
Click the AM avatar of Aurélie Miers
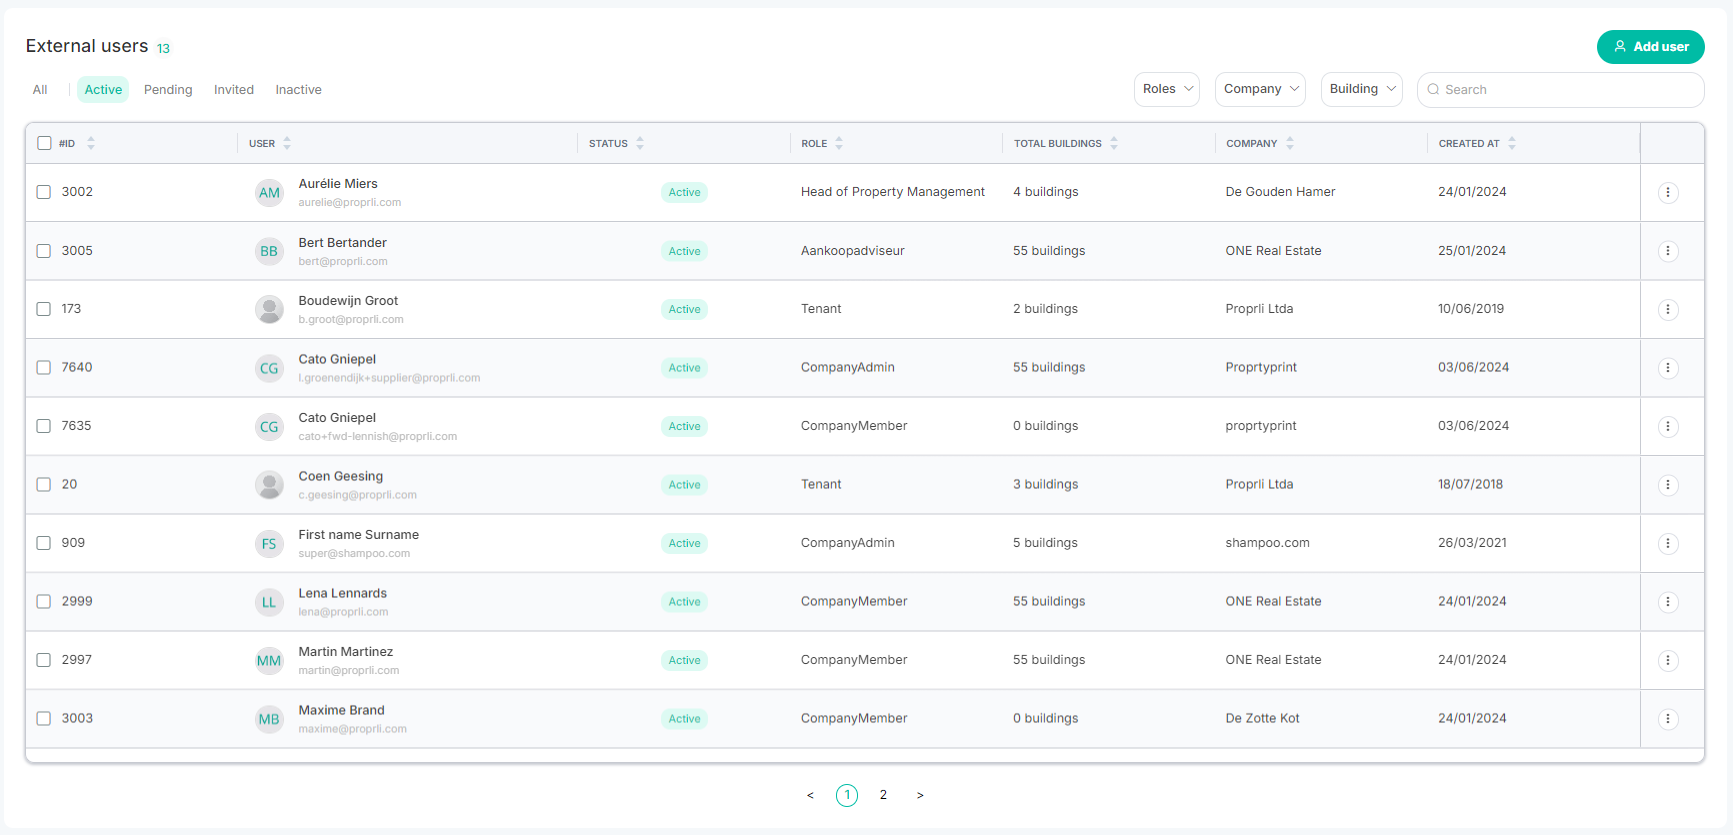pos(269,193)
